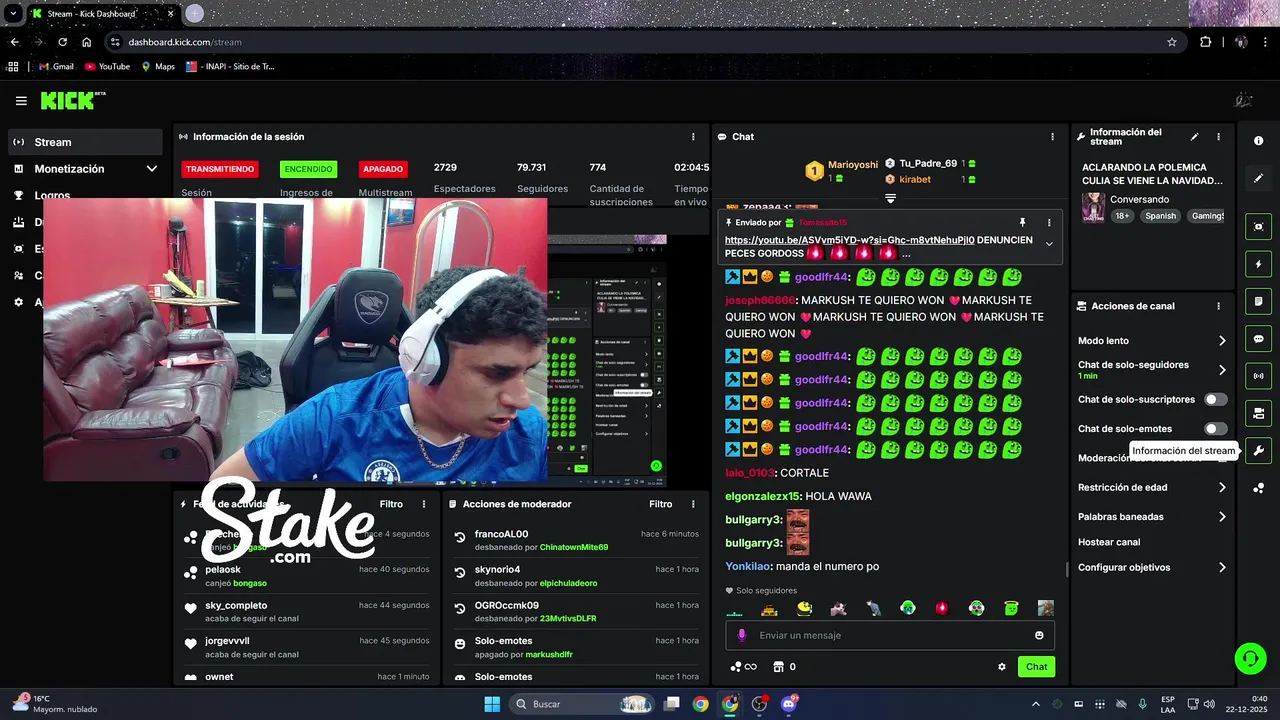Click the wrench icon in right sidebar

[x=1258, y=451]
